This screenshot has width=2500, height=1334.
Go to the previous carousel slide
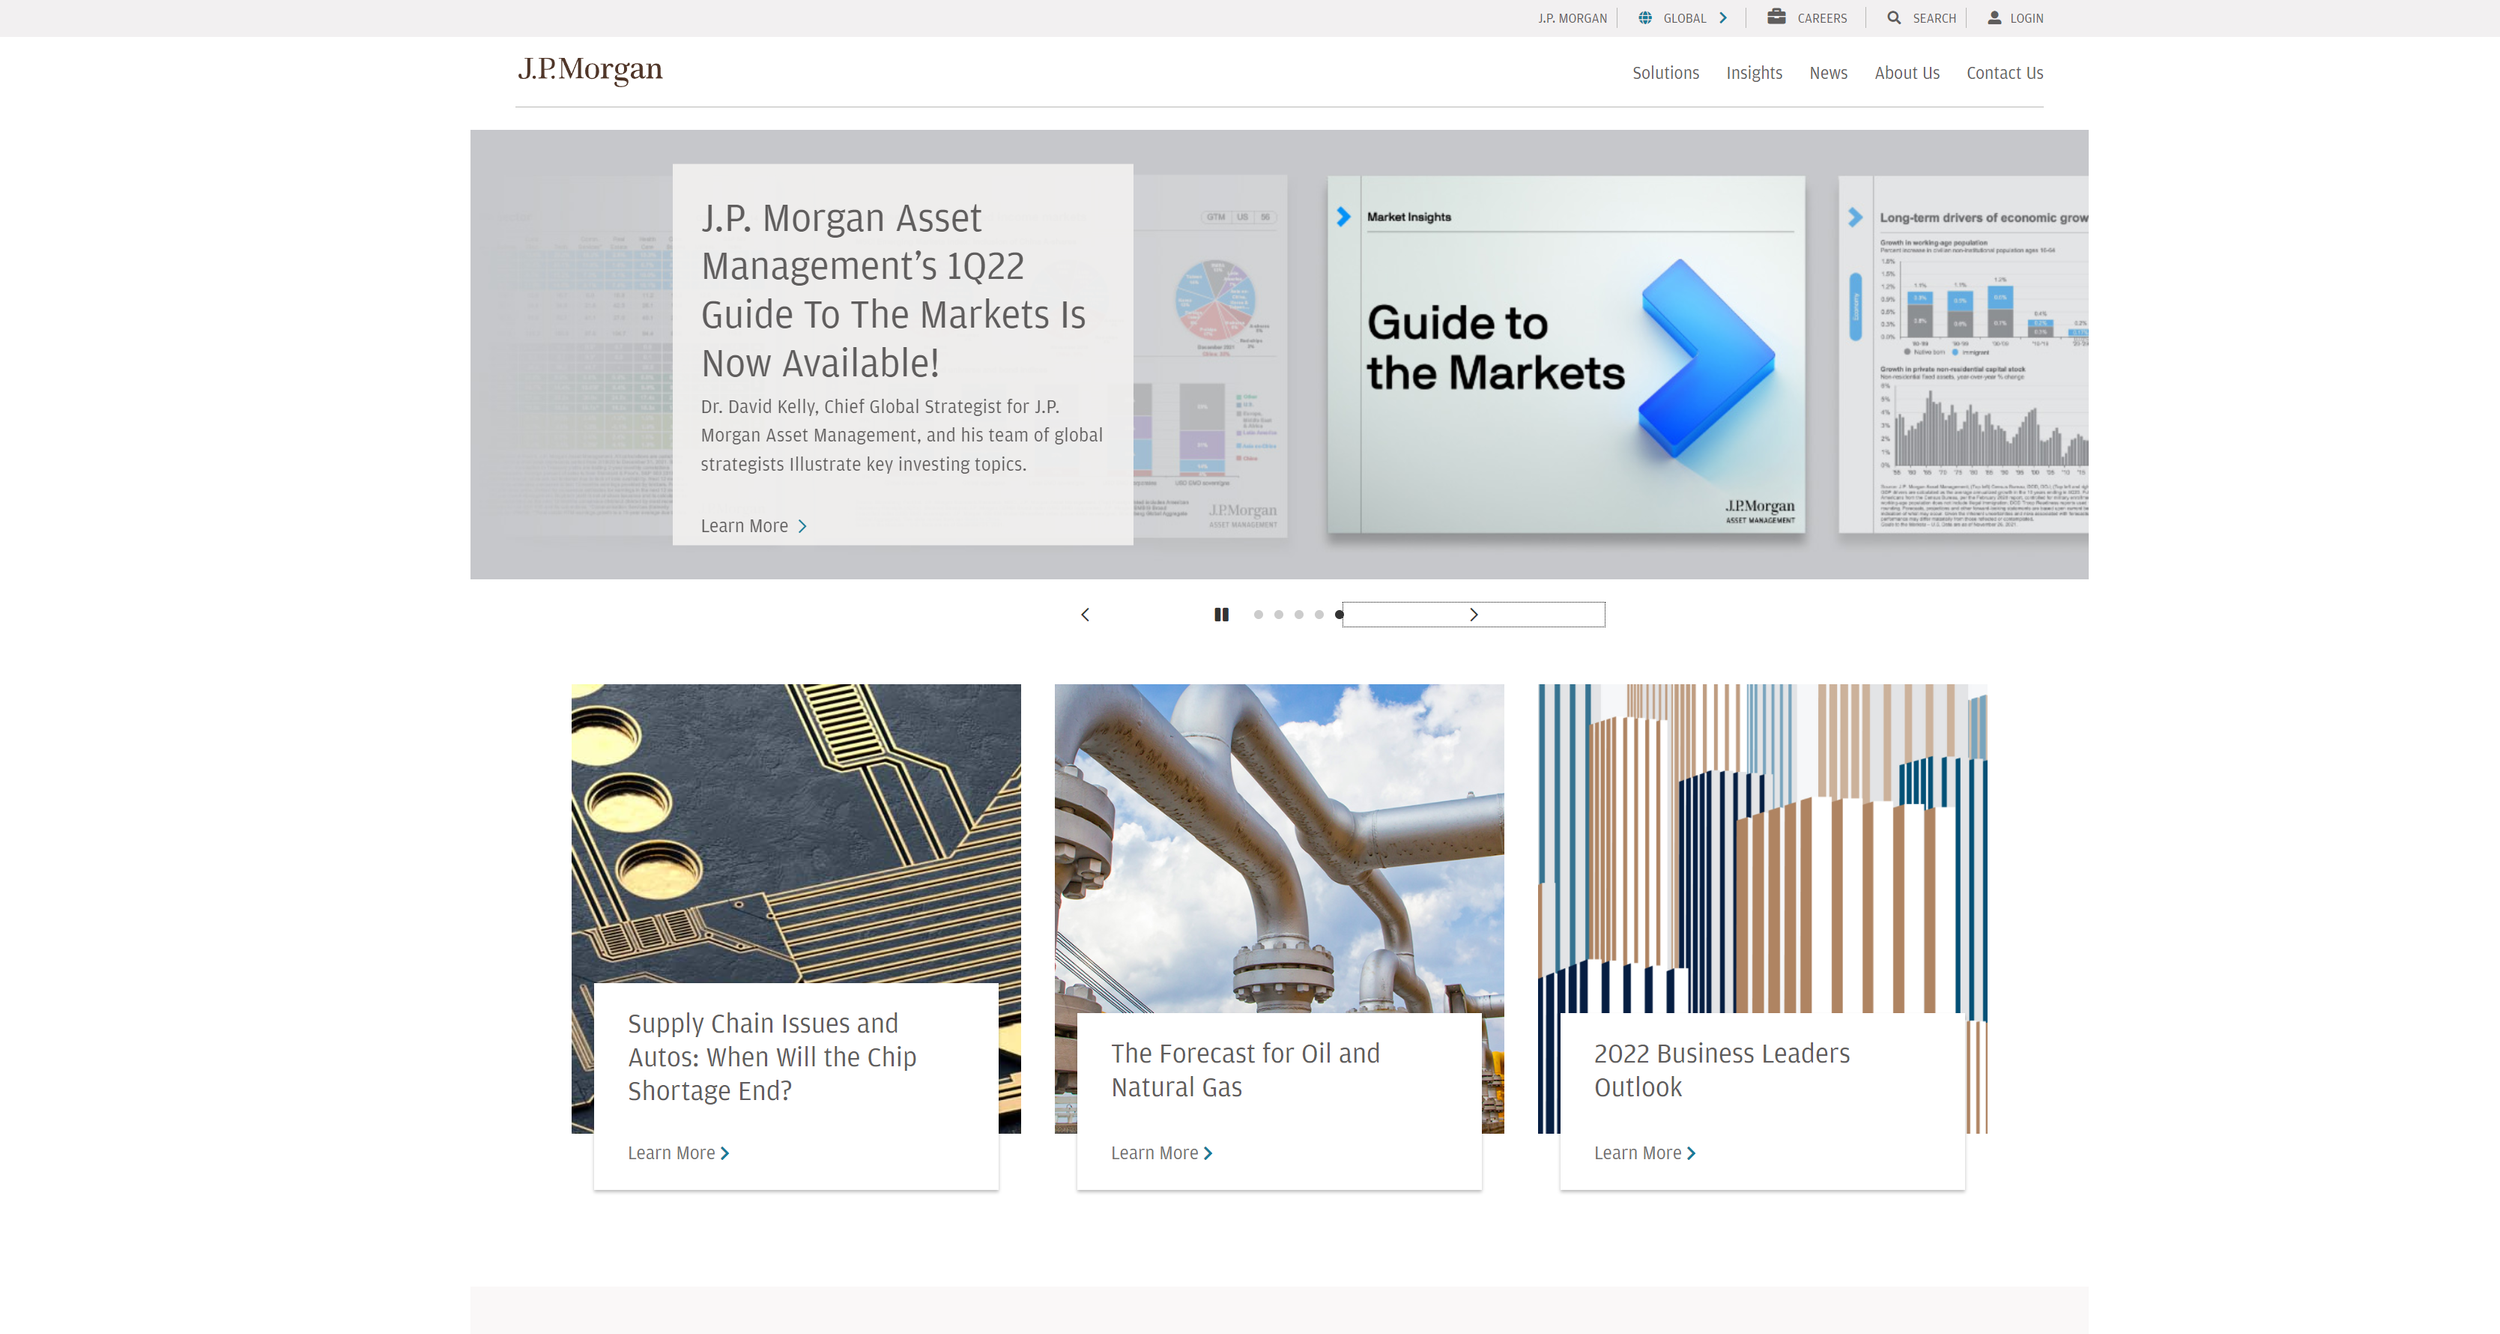click(1085, 615)
